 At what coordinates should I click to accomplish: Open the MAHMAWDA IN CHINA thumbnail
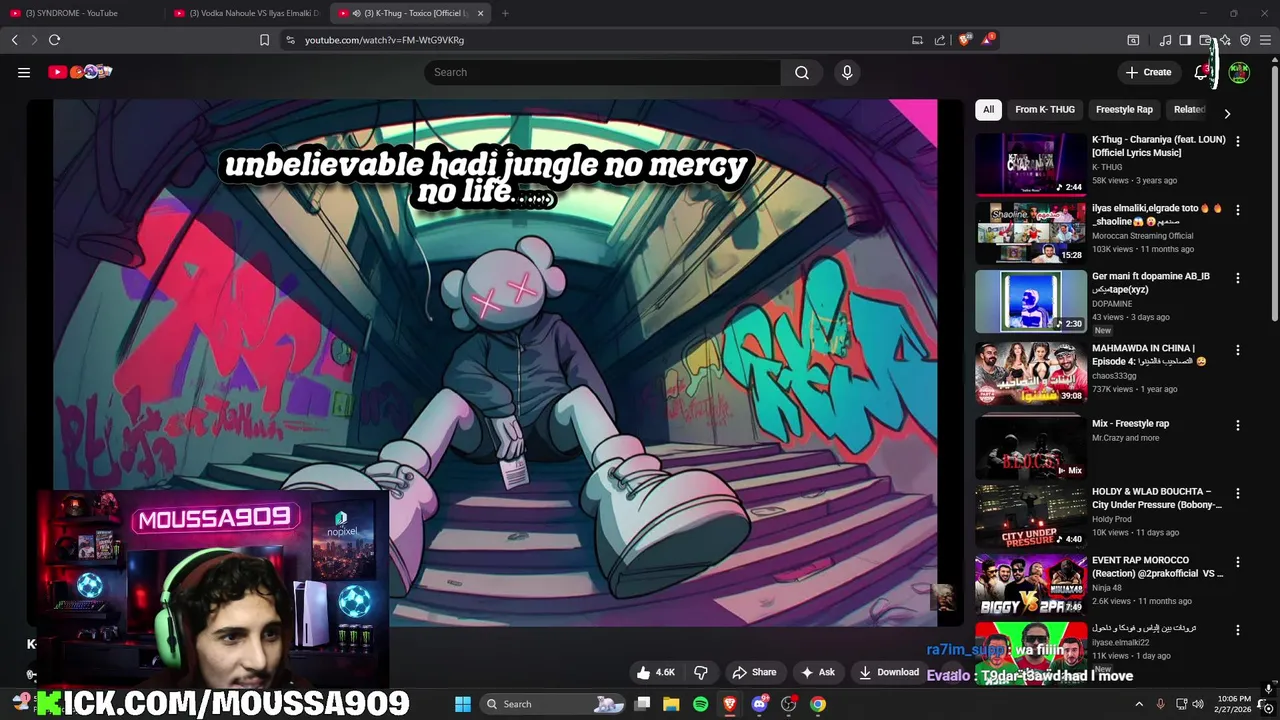[x=1030, y=372]
